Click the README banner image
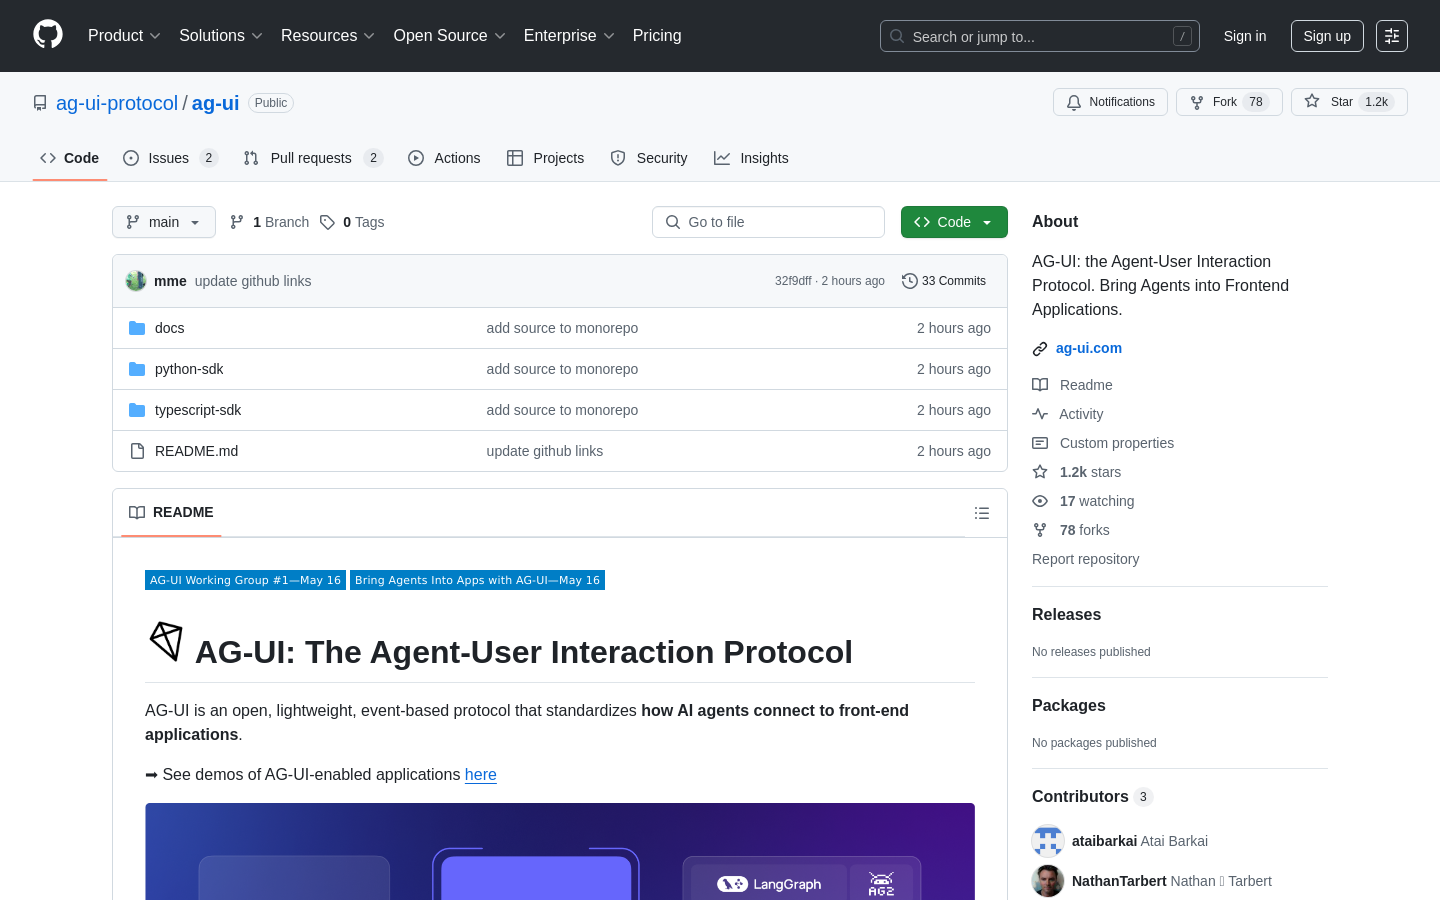This screenshot has height=900, width=1440. coord(560,851)
